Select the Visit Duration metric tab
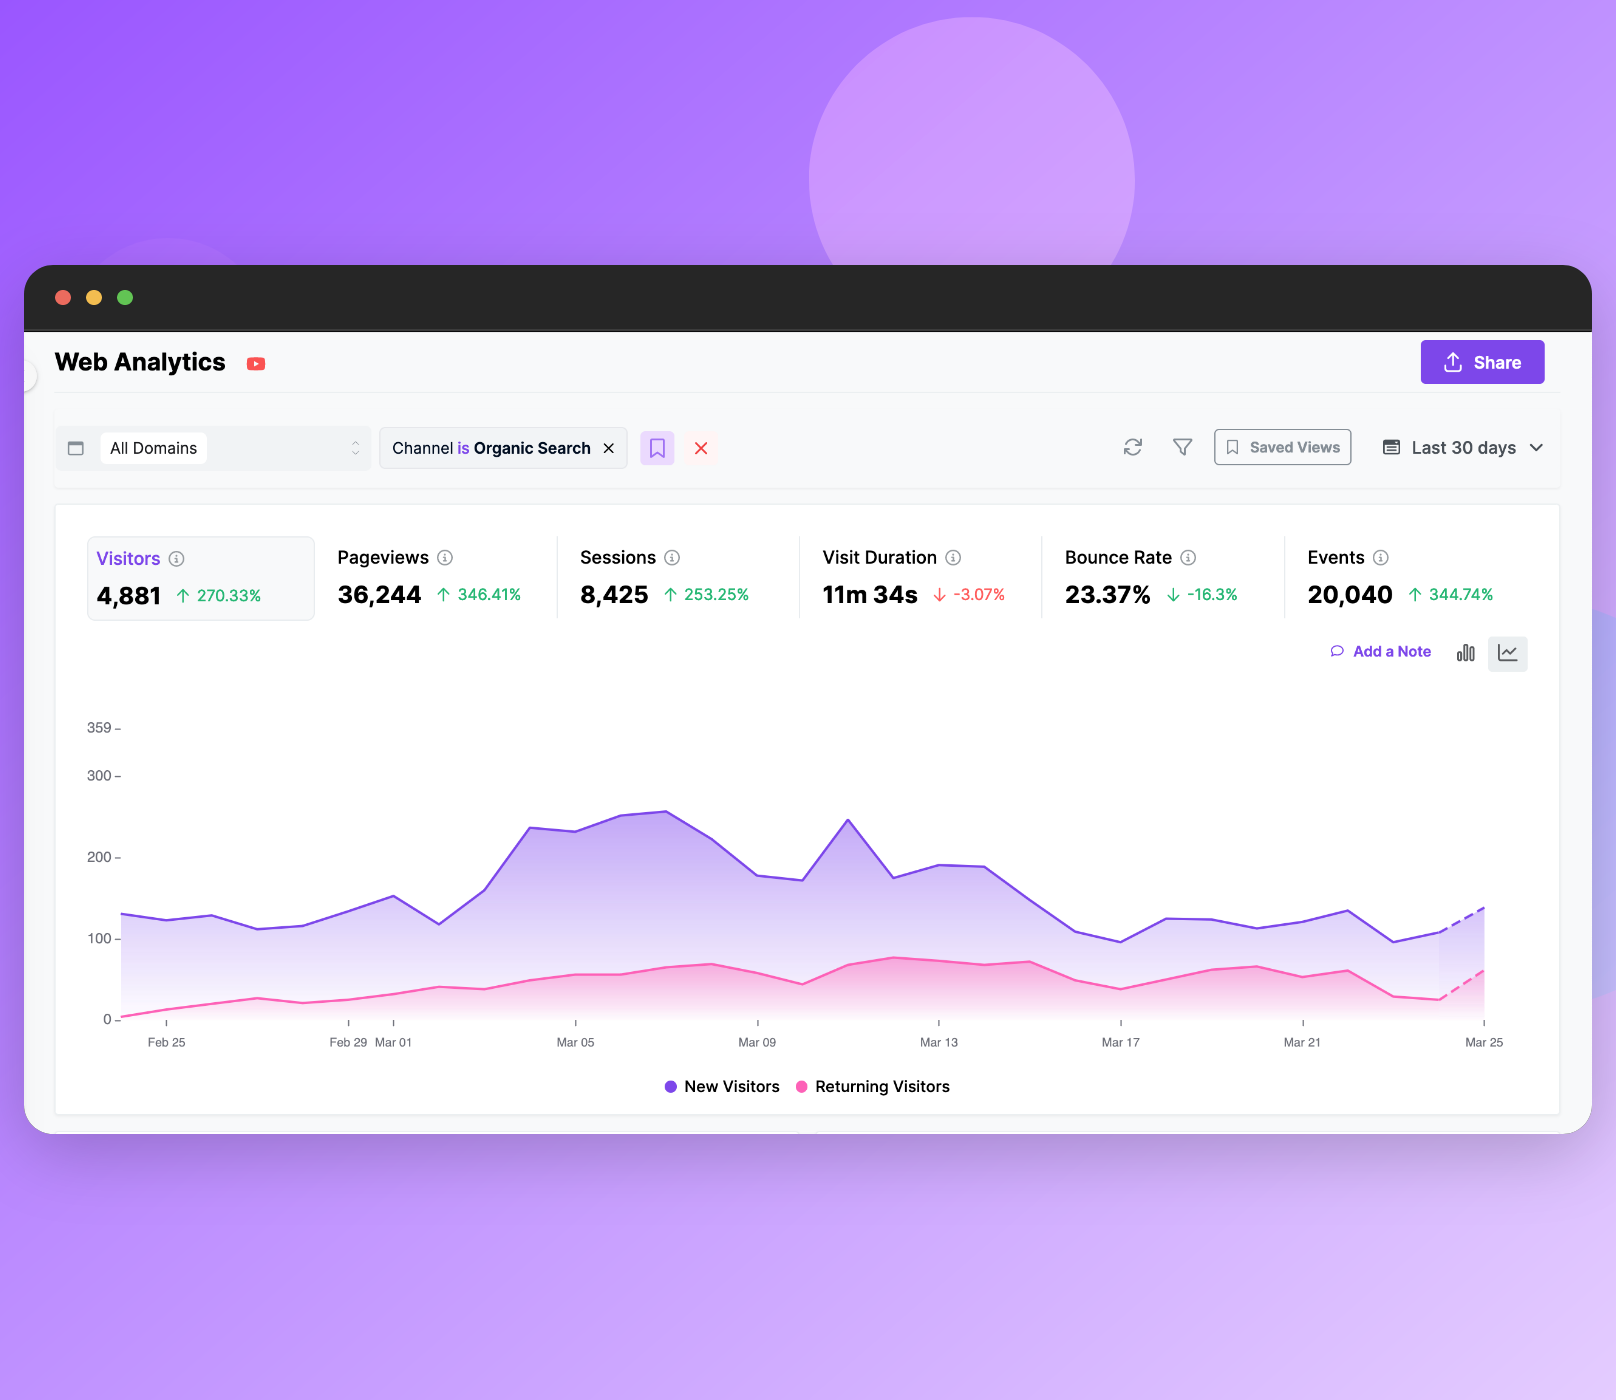The width and height of the screenshot is (1616, 1400). coord(920,577)
